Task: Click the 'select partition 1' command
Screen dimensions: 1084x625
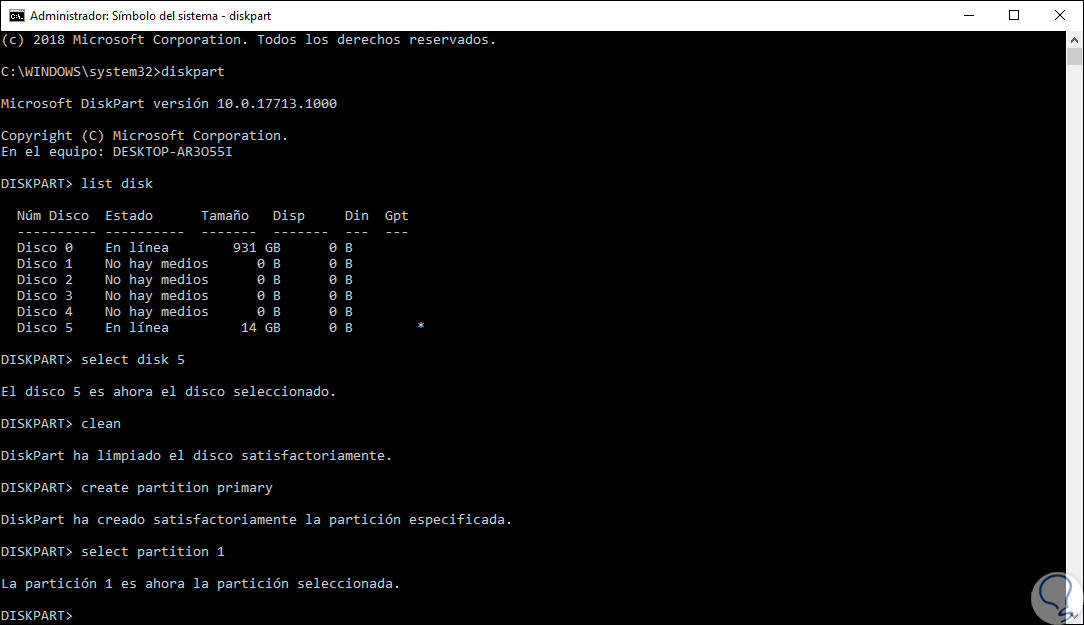Action: (x=153, y=552)
